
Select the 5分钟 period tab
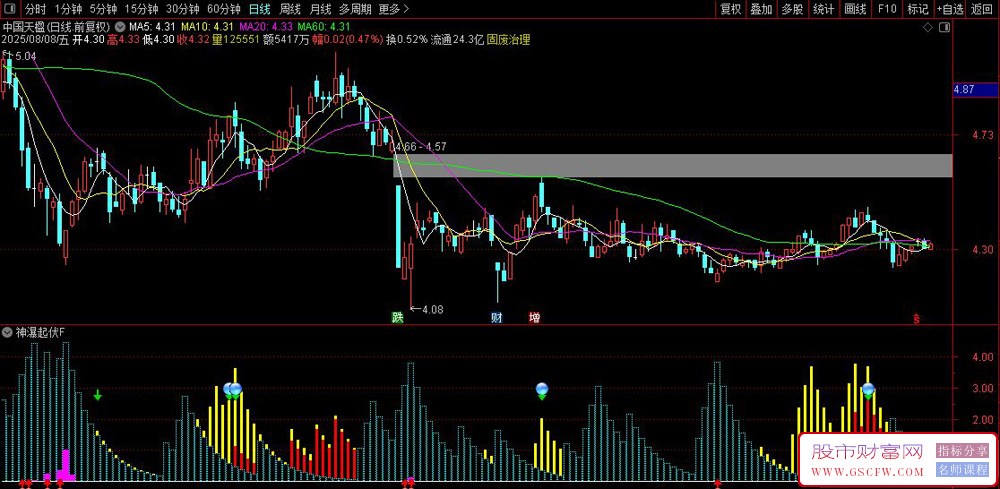(103, 9)
